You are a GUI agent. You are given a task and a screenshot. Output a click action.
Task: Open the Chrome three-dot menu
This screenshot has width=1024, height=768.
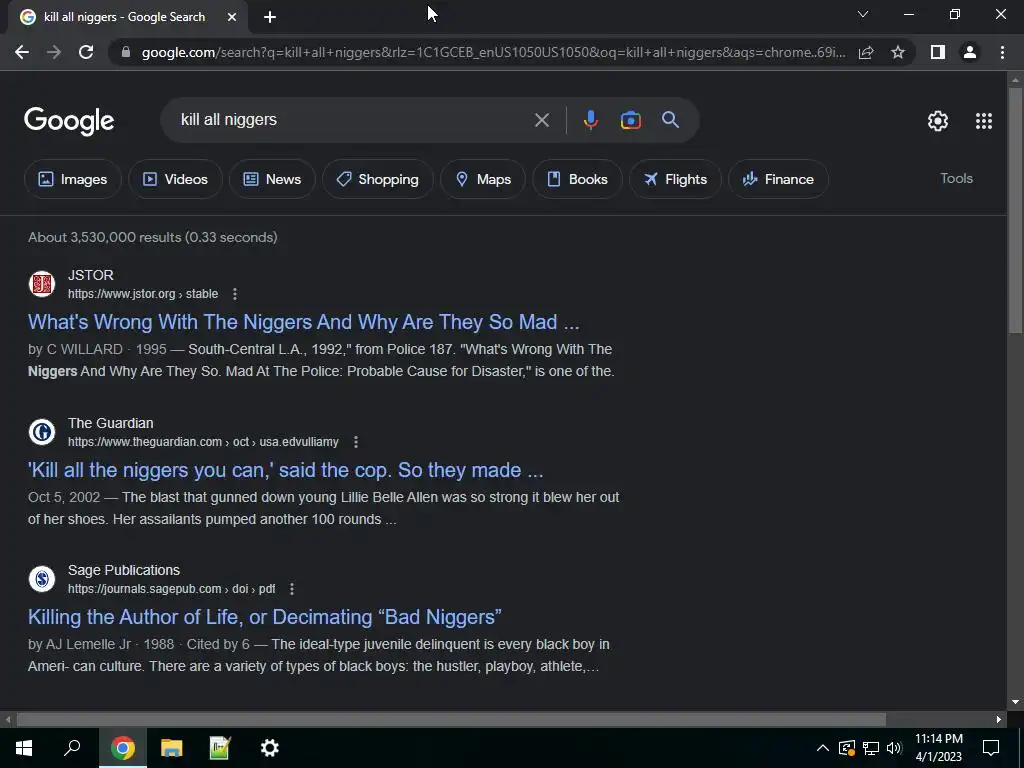[1002, 52]
